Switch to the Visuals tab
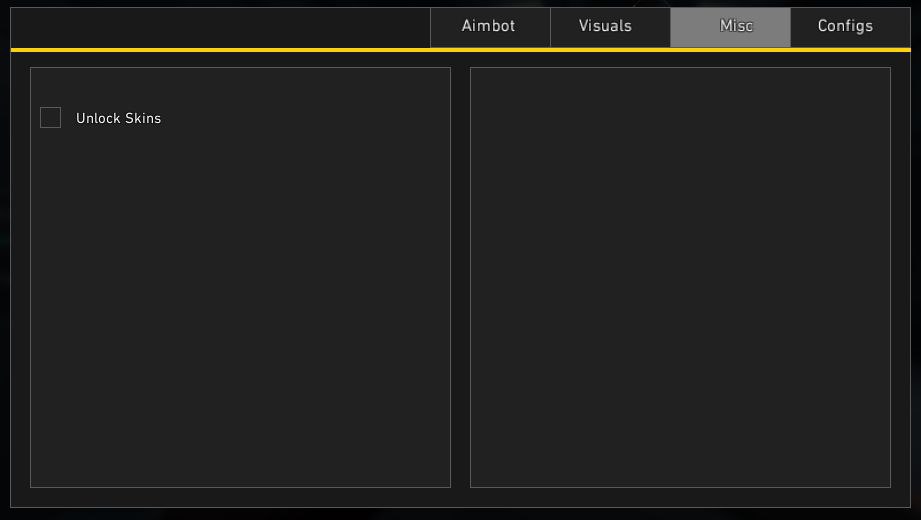The width and height of the screenshot is (921, 520). tap(606, 26)
